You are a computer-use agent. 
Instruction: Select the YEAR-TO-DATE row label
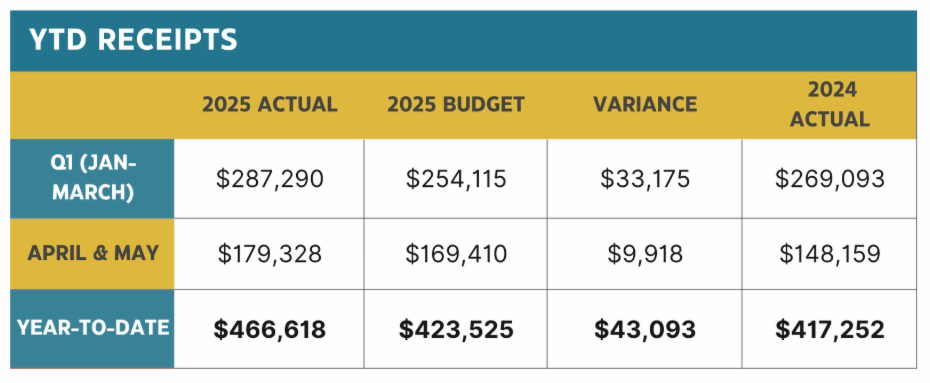[92, 328]
